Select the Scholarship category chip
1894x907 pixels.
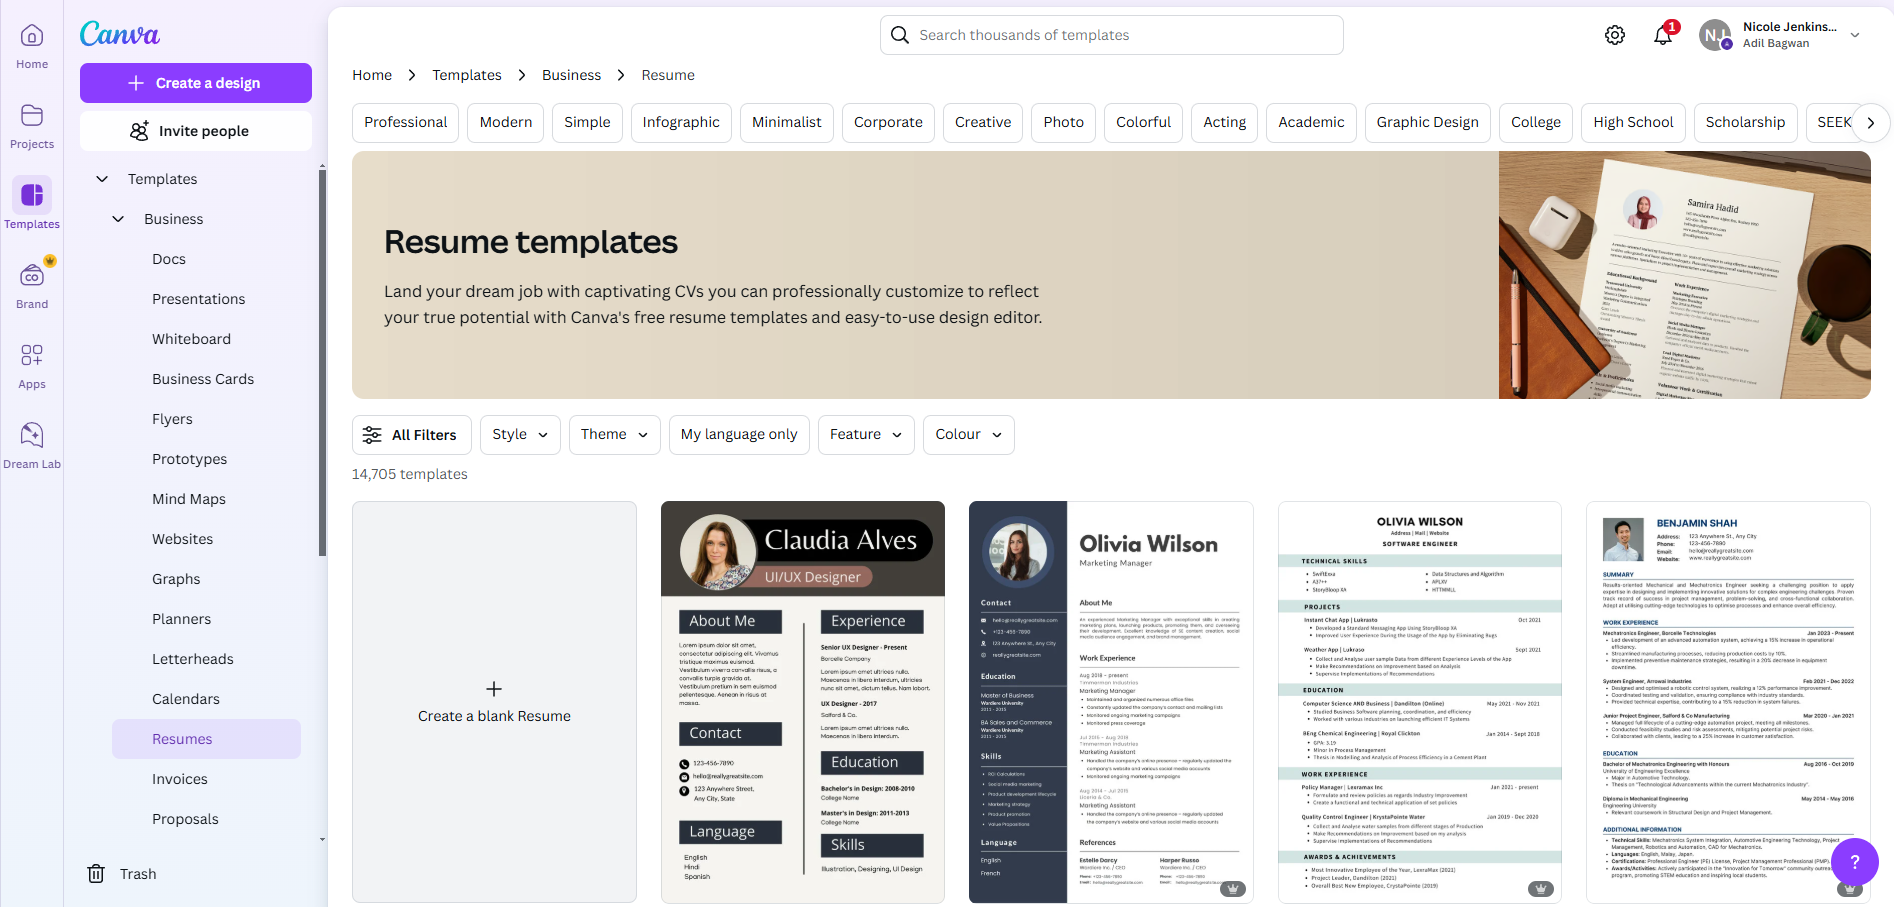pyautogui.click(x=1746, y=123)
